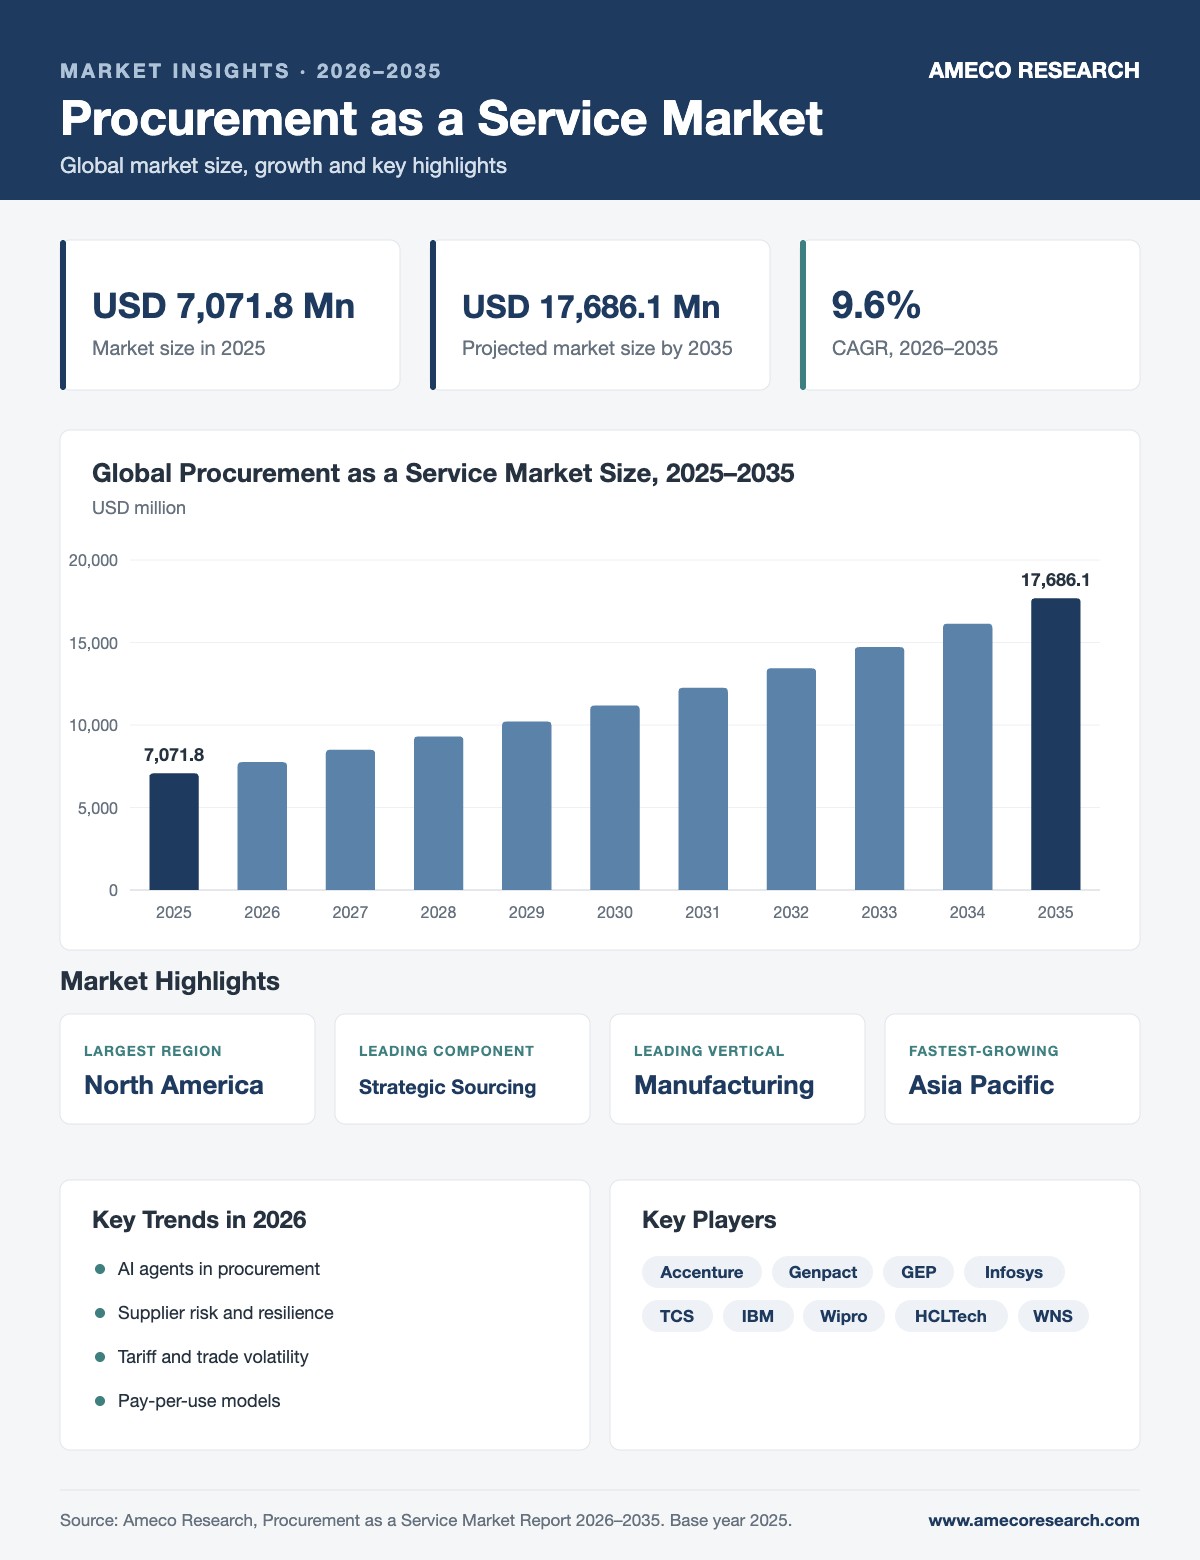The width and height of the screenshot is (1200, 1560).
Task: Click the 15,000 y-axis label
Action: click(93, 643)
